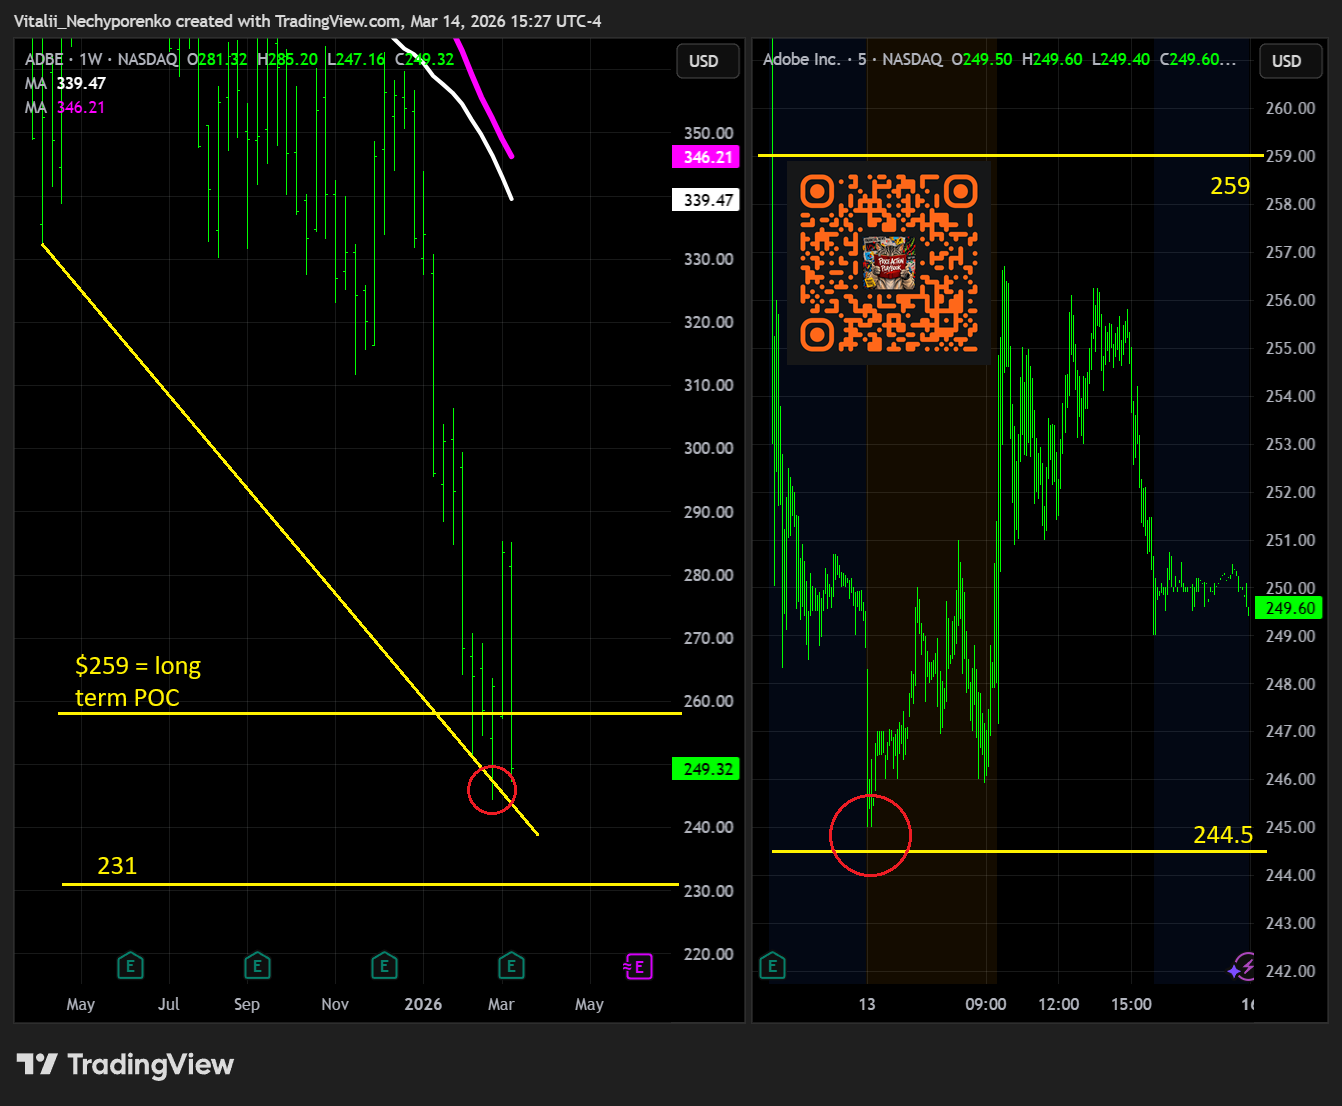The width and height of the screenshot is (1342, 1106).
Task: Open USD currency selector on Adobe Inc. chart
Action: (x=1290, y=61)
